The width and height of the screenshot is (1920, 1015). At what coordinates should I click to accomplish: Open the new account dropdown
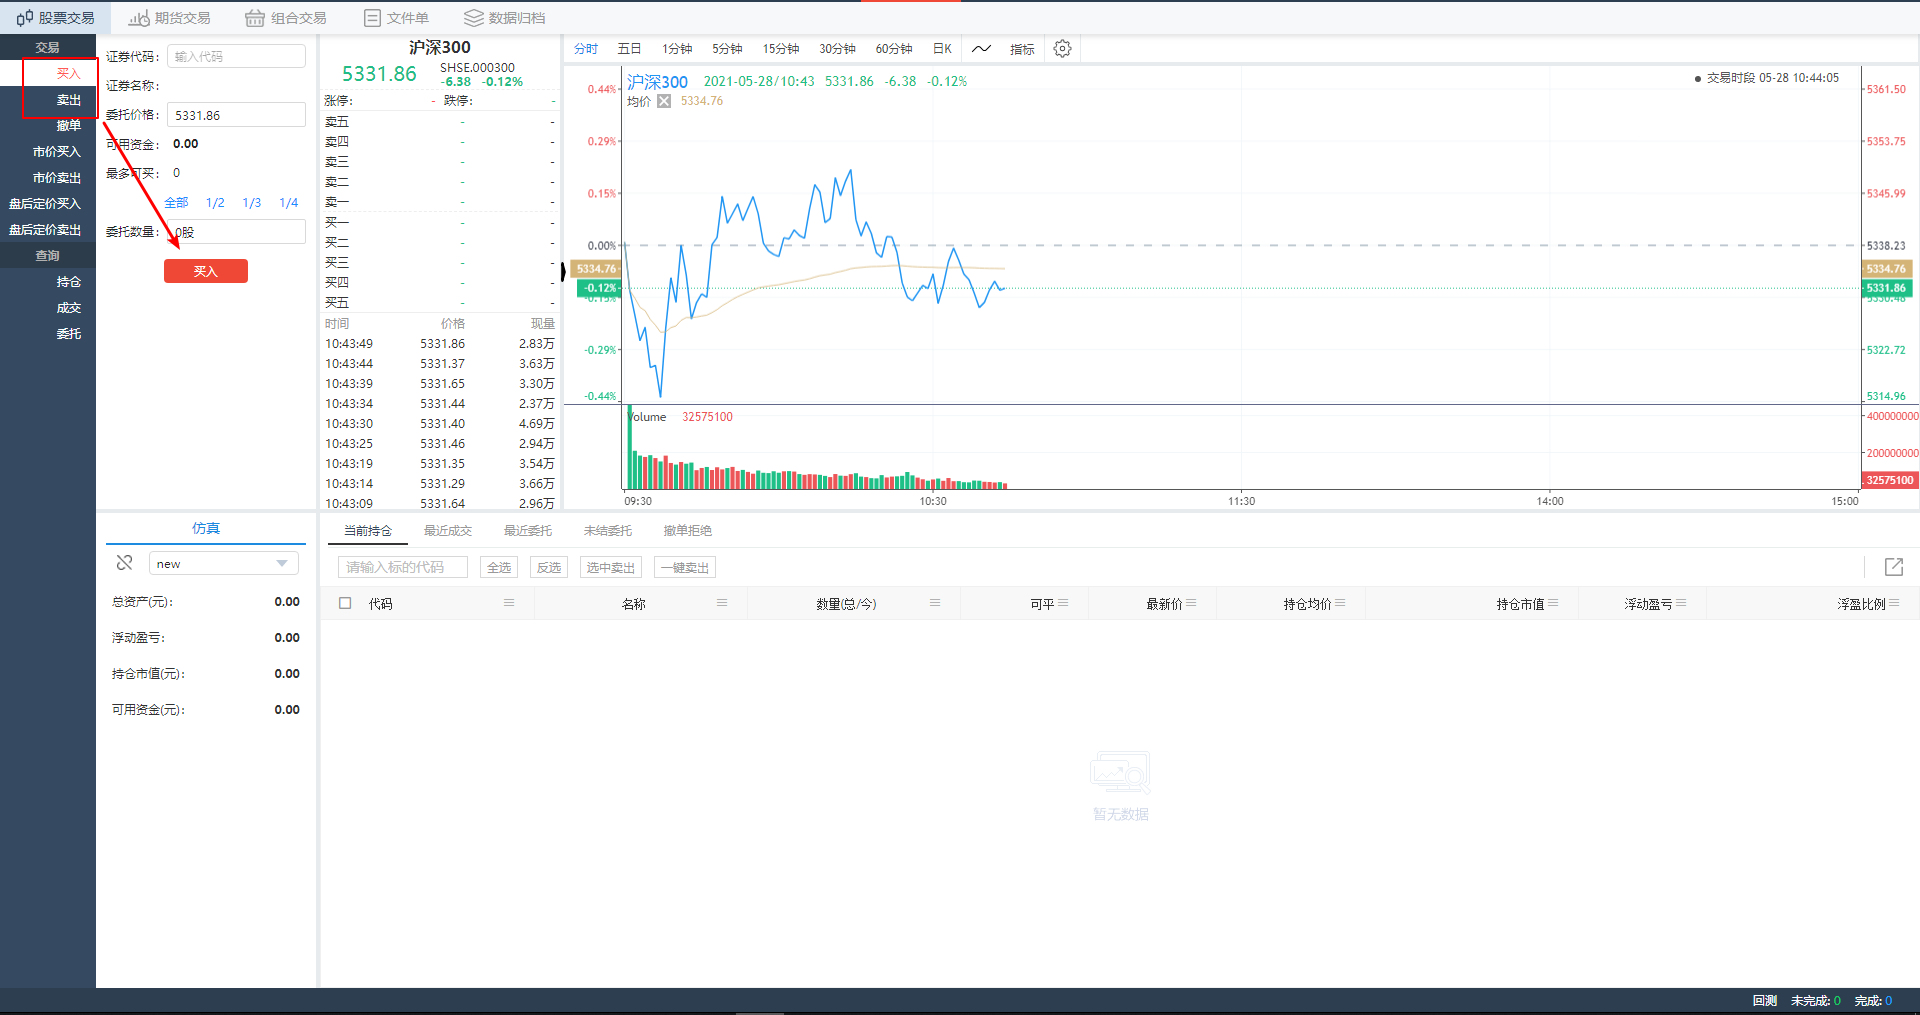pyautogui.click(x=224, y=564)
